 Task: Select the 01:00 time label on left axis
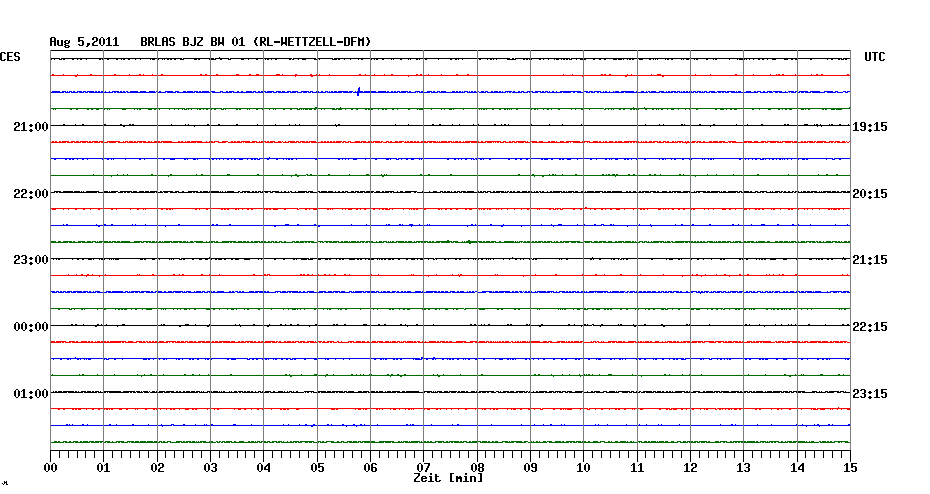click(x=31, y=393)
